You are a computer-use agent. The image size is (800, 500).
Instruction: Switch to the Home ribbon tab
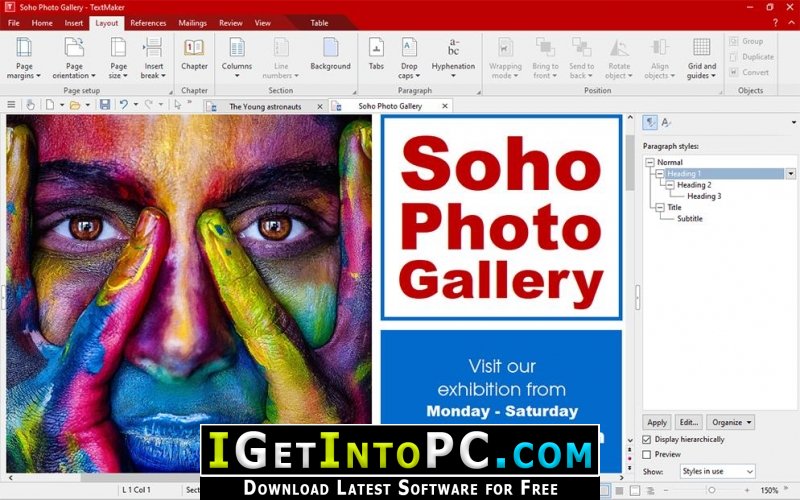[42, 23]
